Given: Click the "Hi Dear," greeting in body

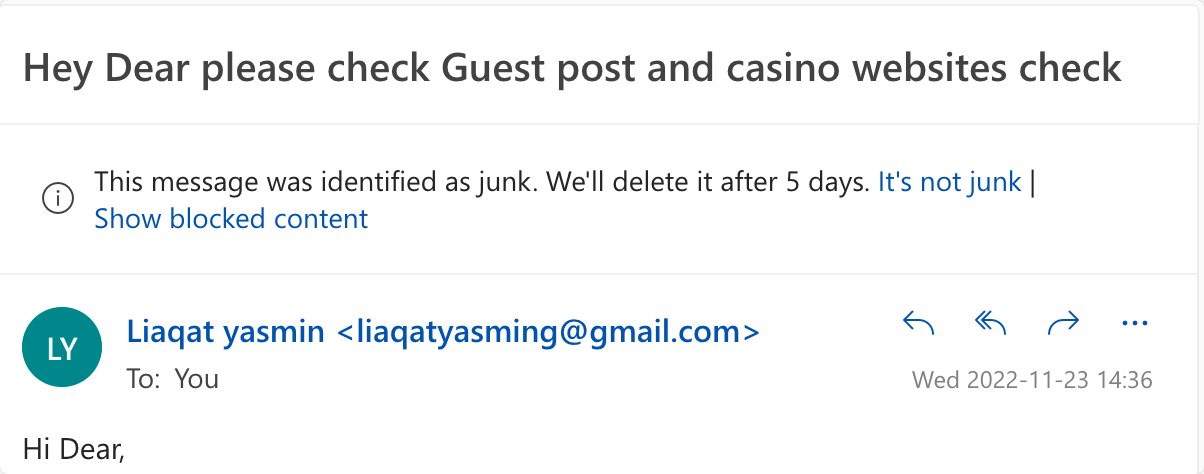Looking at the screenshot, I should 74,449.
